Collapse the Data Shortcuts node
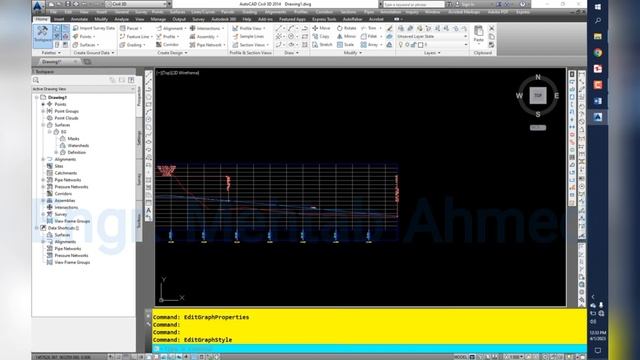Image resolution: width=640 pixels, height=360 pixels. [37, 228]
